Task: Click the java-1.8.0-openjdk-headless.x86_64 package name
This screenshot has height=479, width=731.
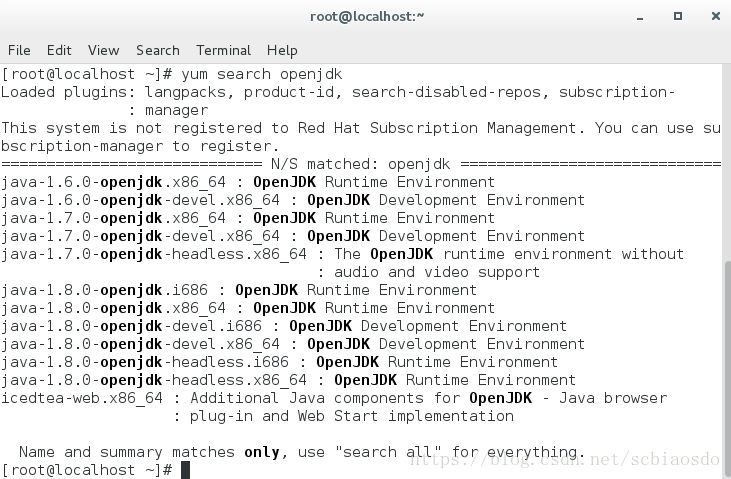Action: pyautogui.click(x=154, y=380)
